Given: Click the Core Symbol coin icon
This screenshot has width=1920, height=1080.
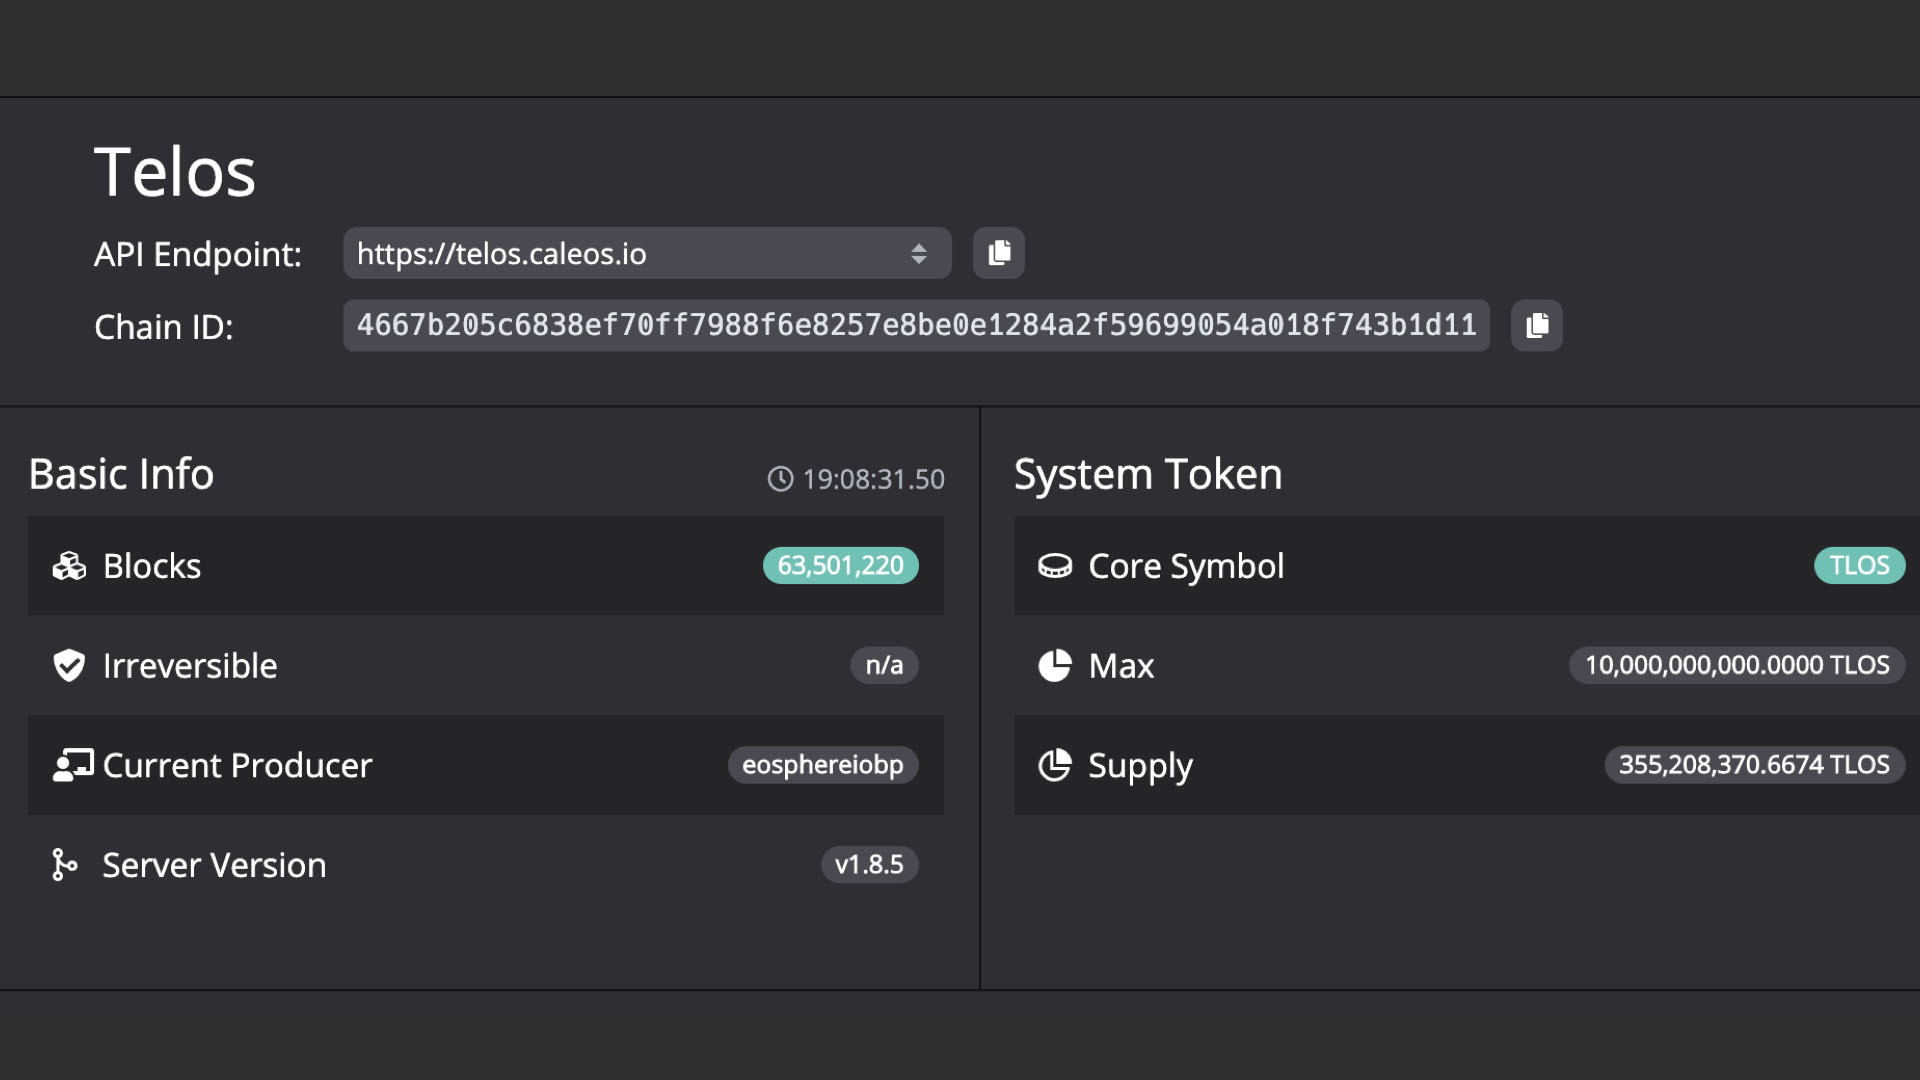Looking at the screenshot, I should 1055,566.
